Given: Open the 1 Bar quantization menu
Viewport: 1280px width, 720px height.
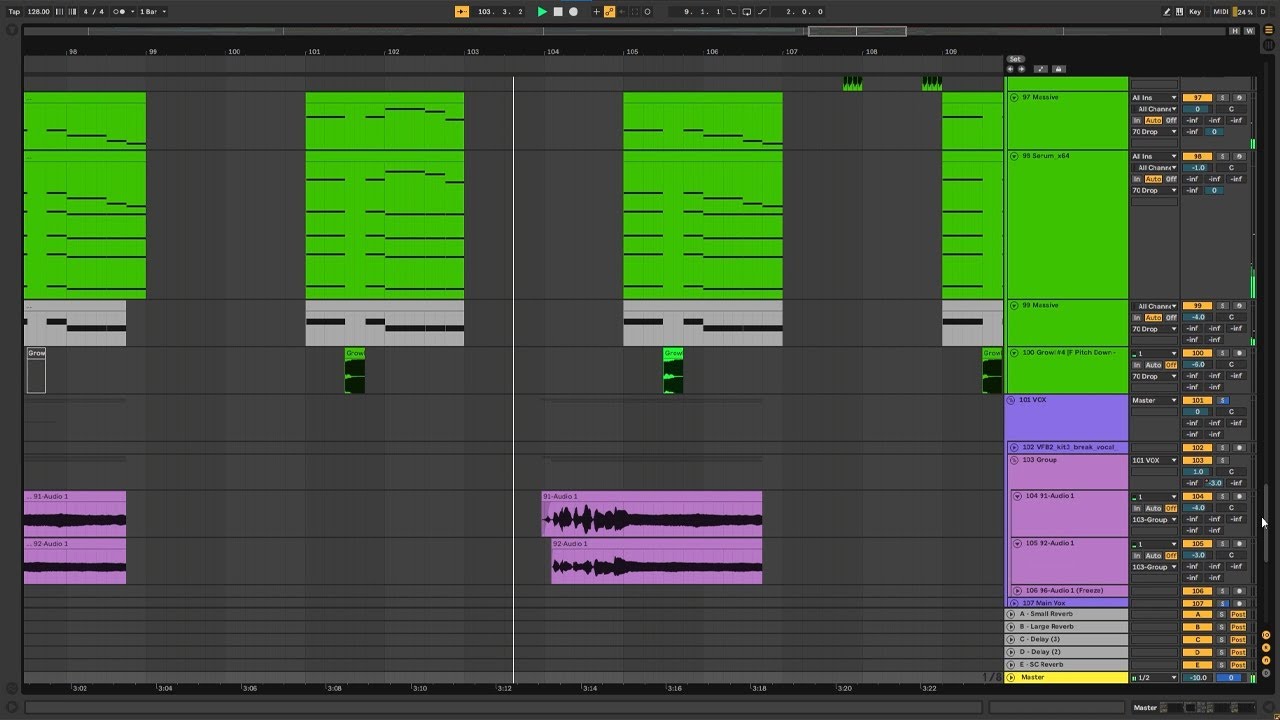Looking at the screenshot, I should [151, 11].
